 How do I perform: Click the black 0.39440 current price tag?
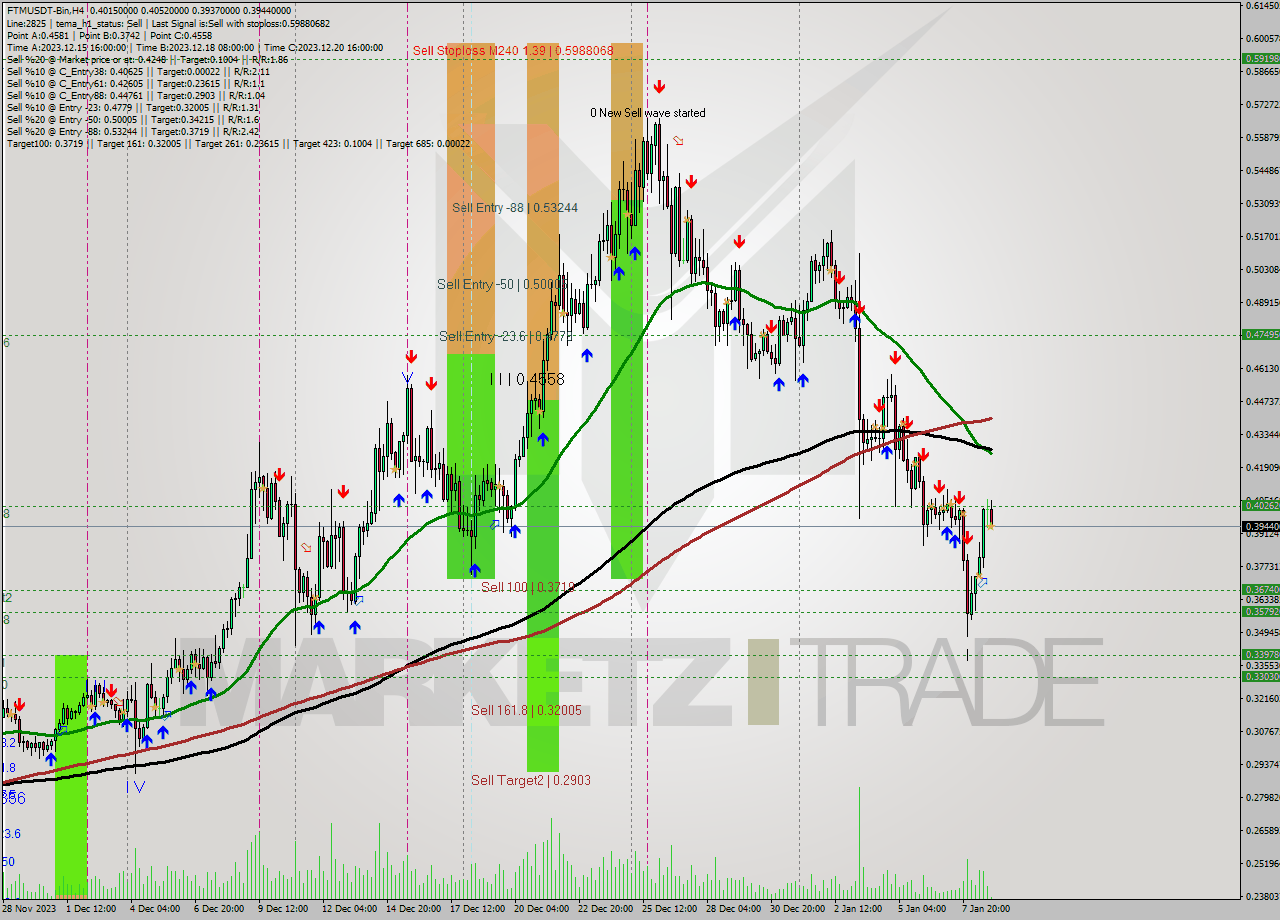click(1260, 526)
